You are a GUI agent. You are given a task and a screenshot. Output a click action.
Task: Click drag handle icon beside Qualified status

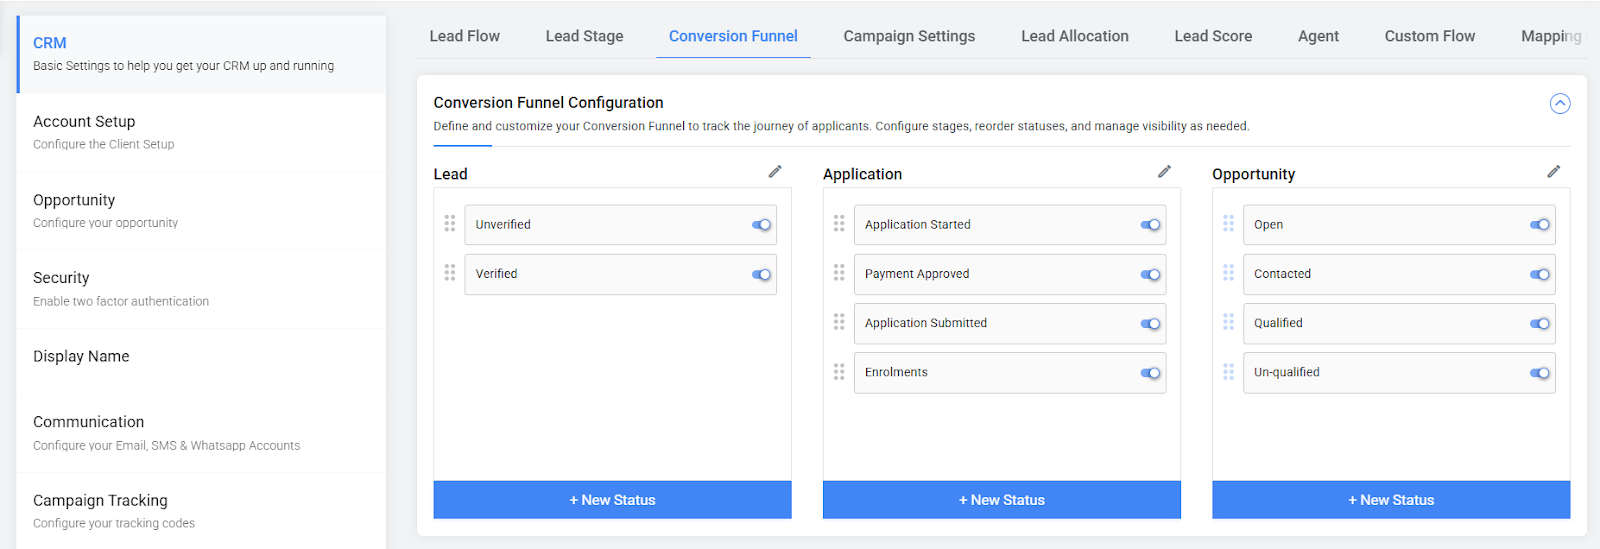tap(1228, 322)
